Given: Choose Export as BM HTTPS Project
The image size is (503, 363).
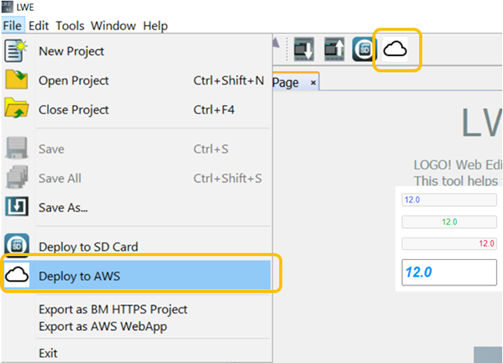Looking at the screenshot, I should (x=113, y=309).
